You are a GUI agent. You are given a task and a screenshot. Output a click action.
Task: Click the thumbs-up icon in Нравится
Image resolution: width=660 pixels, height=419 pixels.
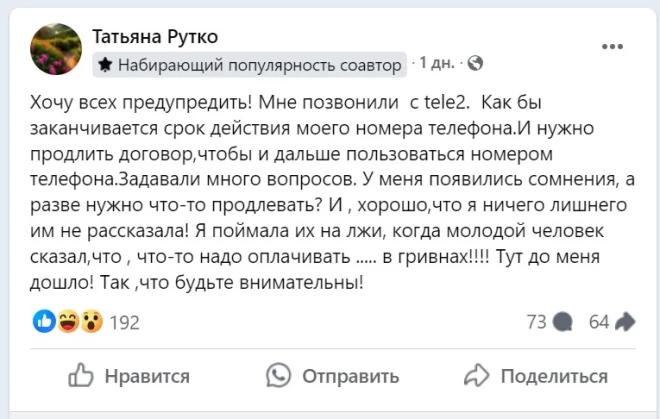coord(81,376)
